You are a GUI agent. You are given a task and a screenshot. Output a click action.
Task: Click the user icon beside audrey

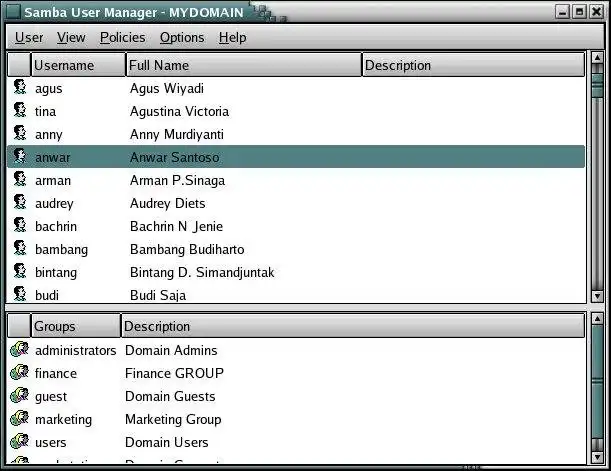[x=20, y=202]
